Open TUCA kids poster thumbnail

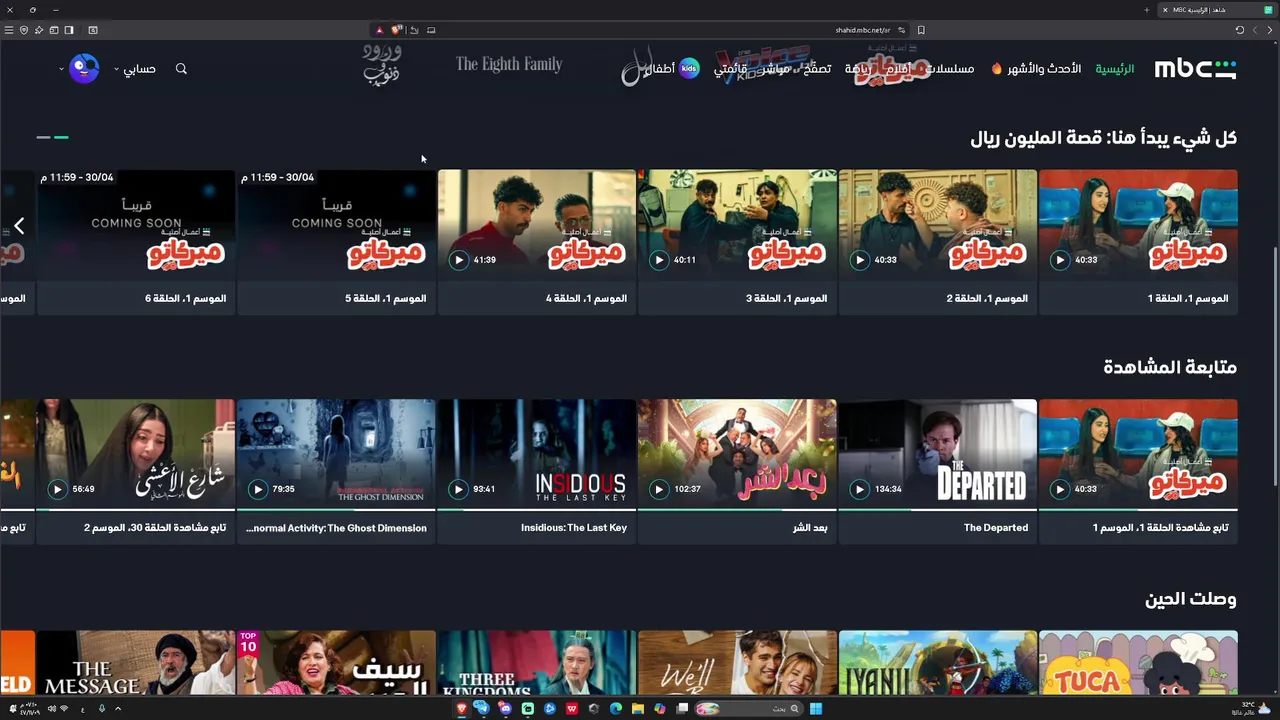click(1138, 662)
